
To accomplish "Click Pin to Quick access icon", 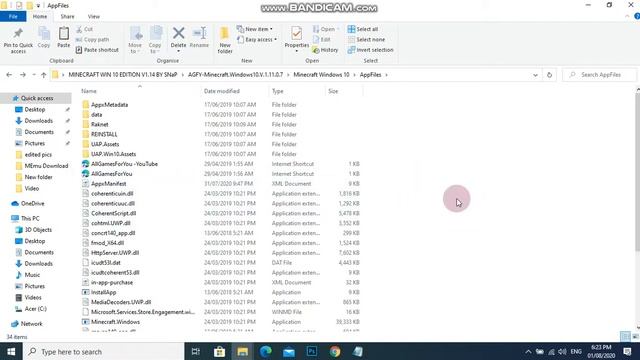I will point(18,33).
